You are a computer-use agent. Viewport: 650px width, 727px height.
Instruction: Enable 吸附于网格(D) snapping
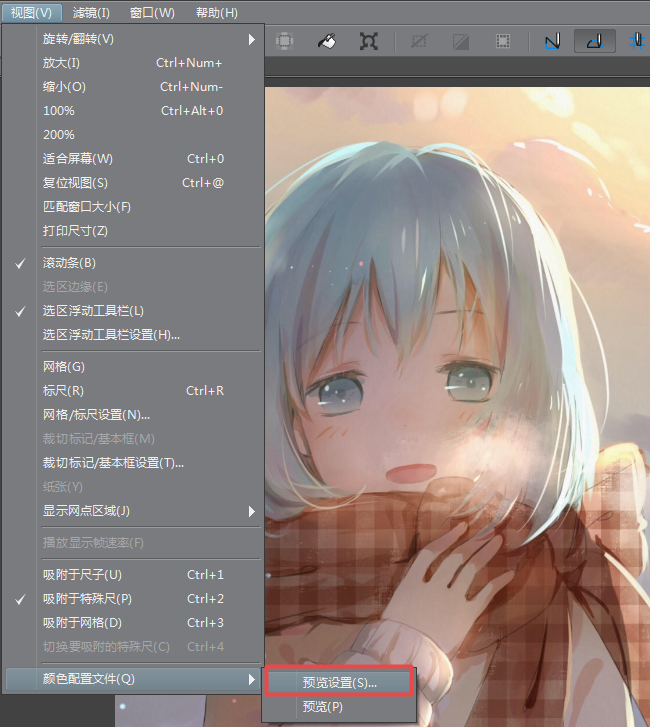(133, 623)
